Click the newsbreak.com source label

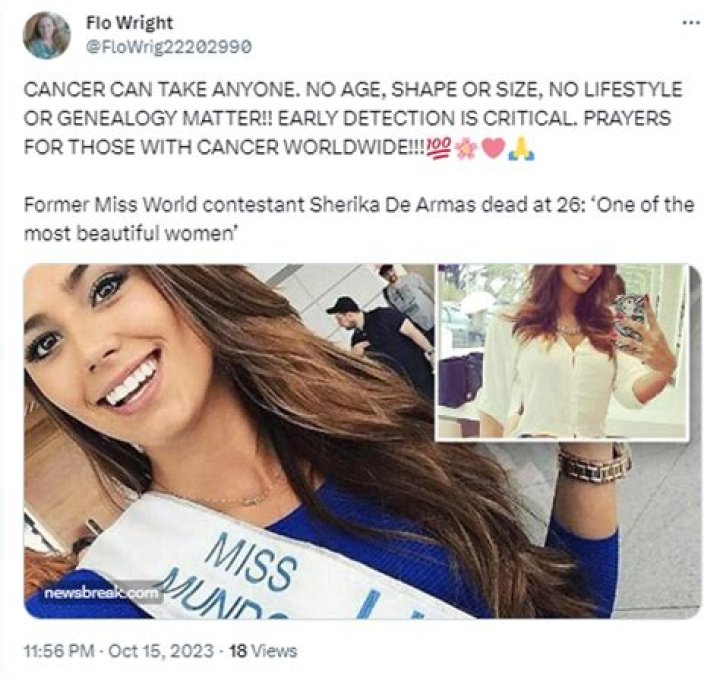(101, 593)
